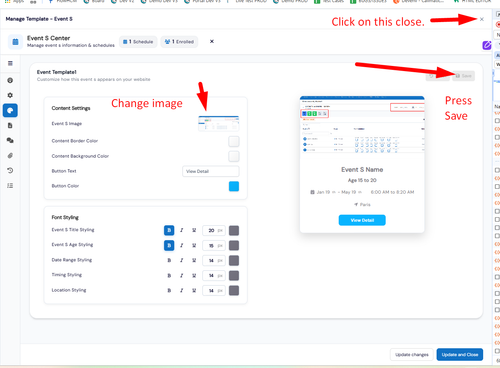Click the Event S Name preview title
The image size is (500, 368).
click(x=362, y=170)
